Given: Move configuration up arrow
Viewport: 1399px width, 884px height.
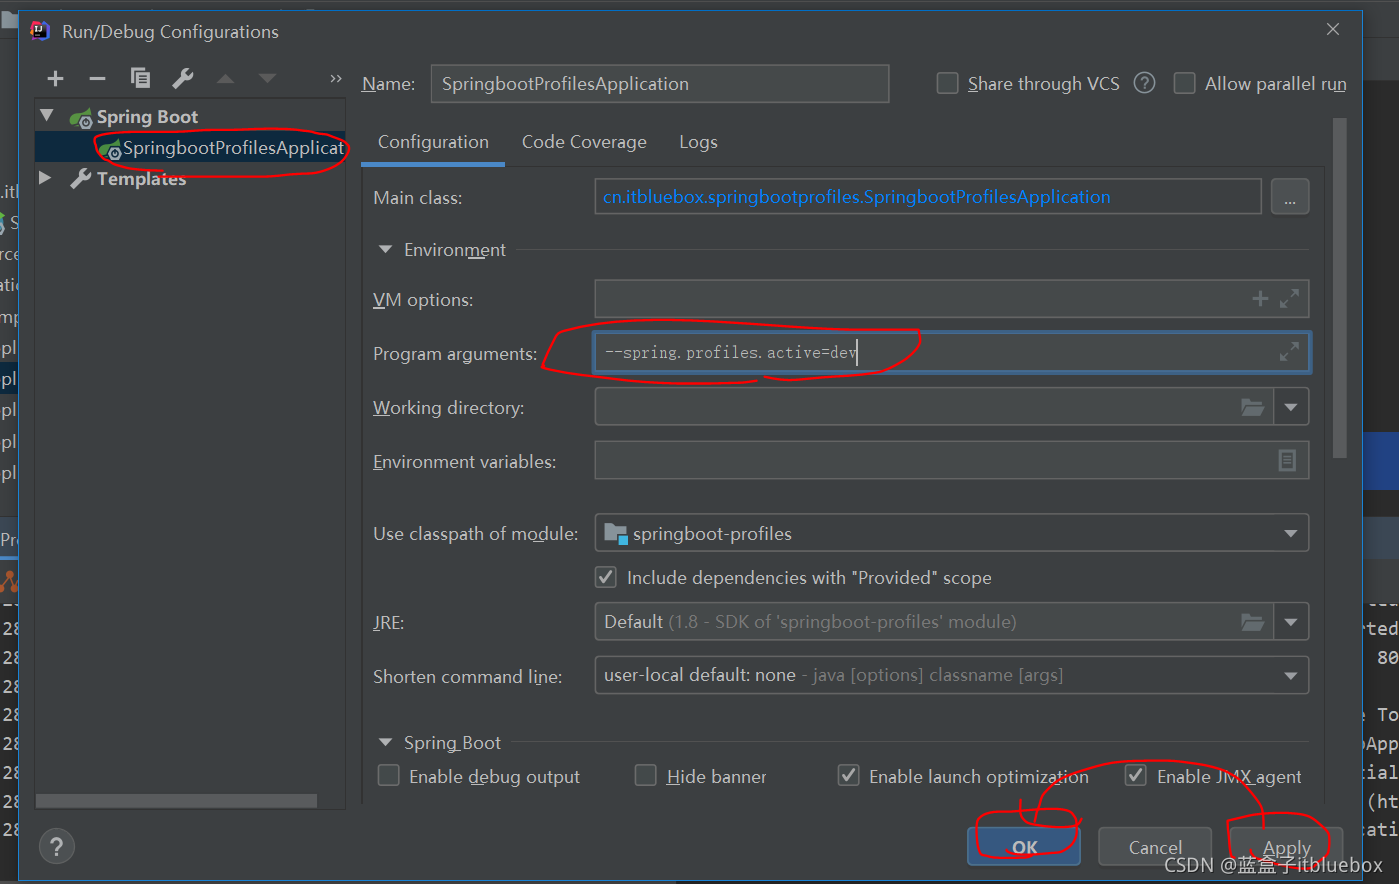Looking at the screenshot, I should click(225, 78).
